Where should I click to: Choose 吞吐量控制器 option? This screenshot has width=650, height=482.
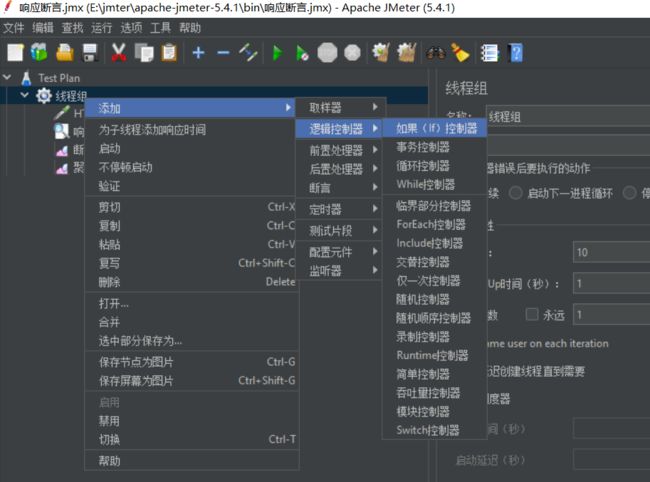(434, 392)
